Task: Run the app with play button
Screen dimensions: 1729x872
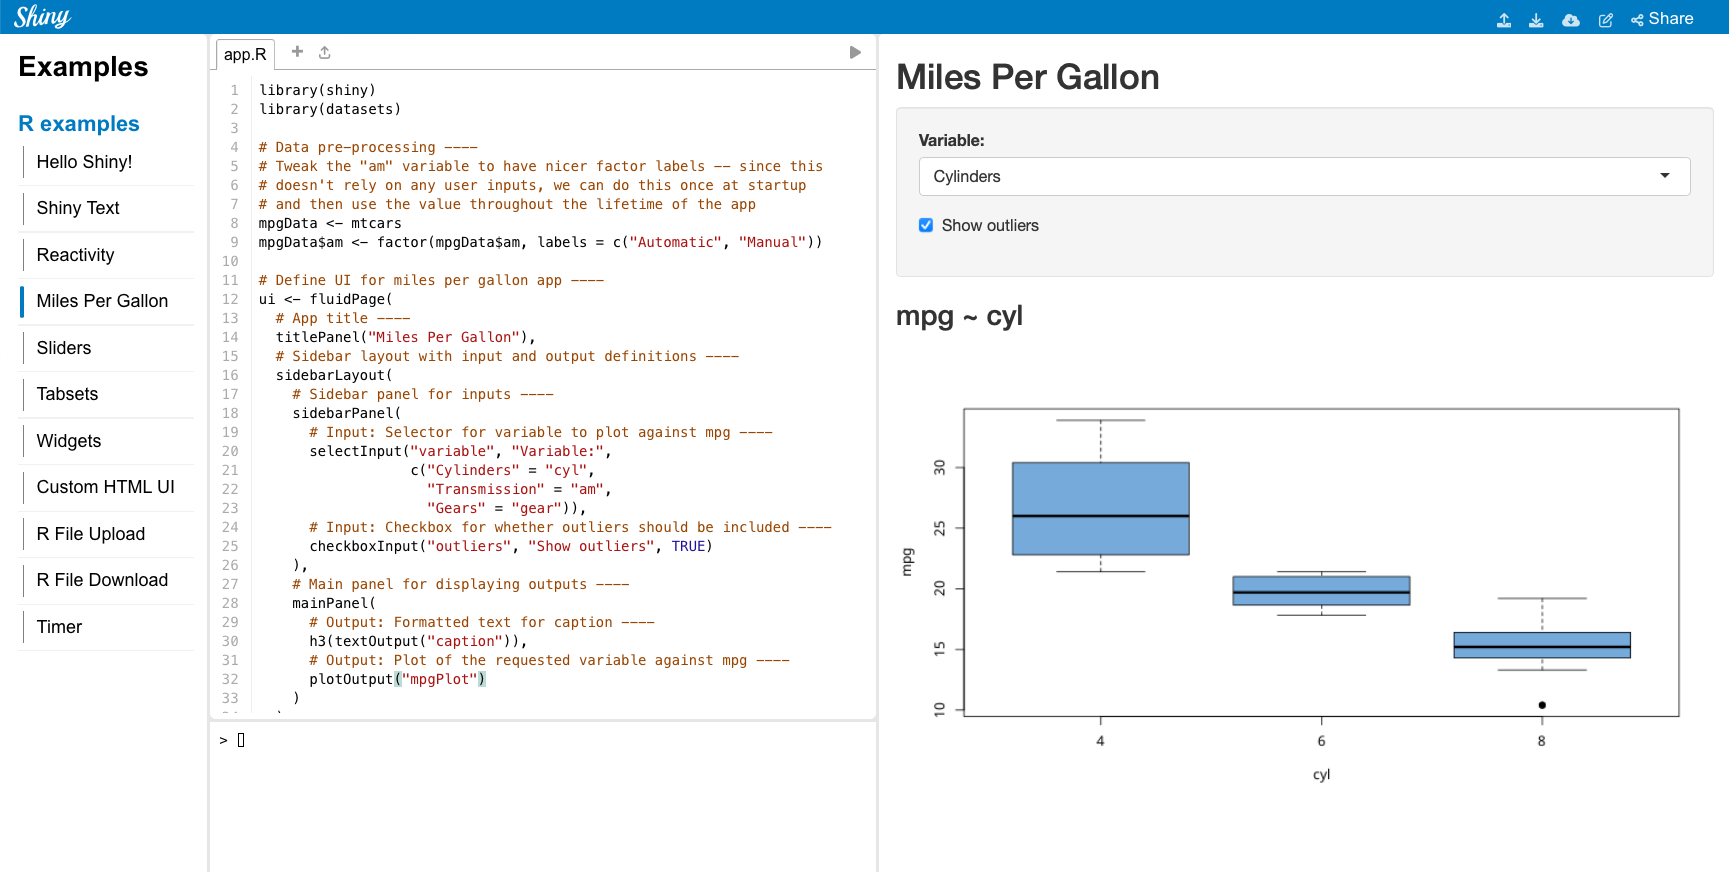Action: click(855, 52)
